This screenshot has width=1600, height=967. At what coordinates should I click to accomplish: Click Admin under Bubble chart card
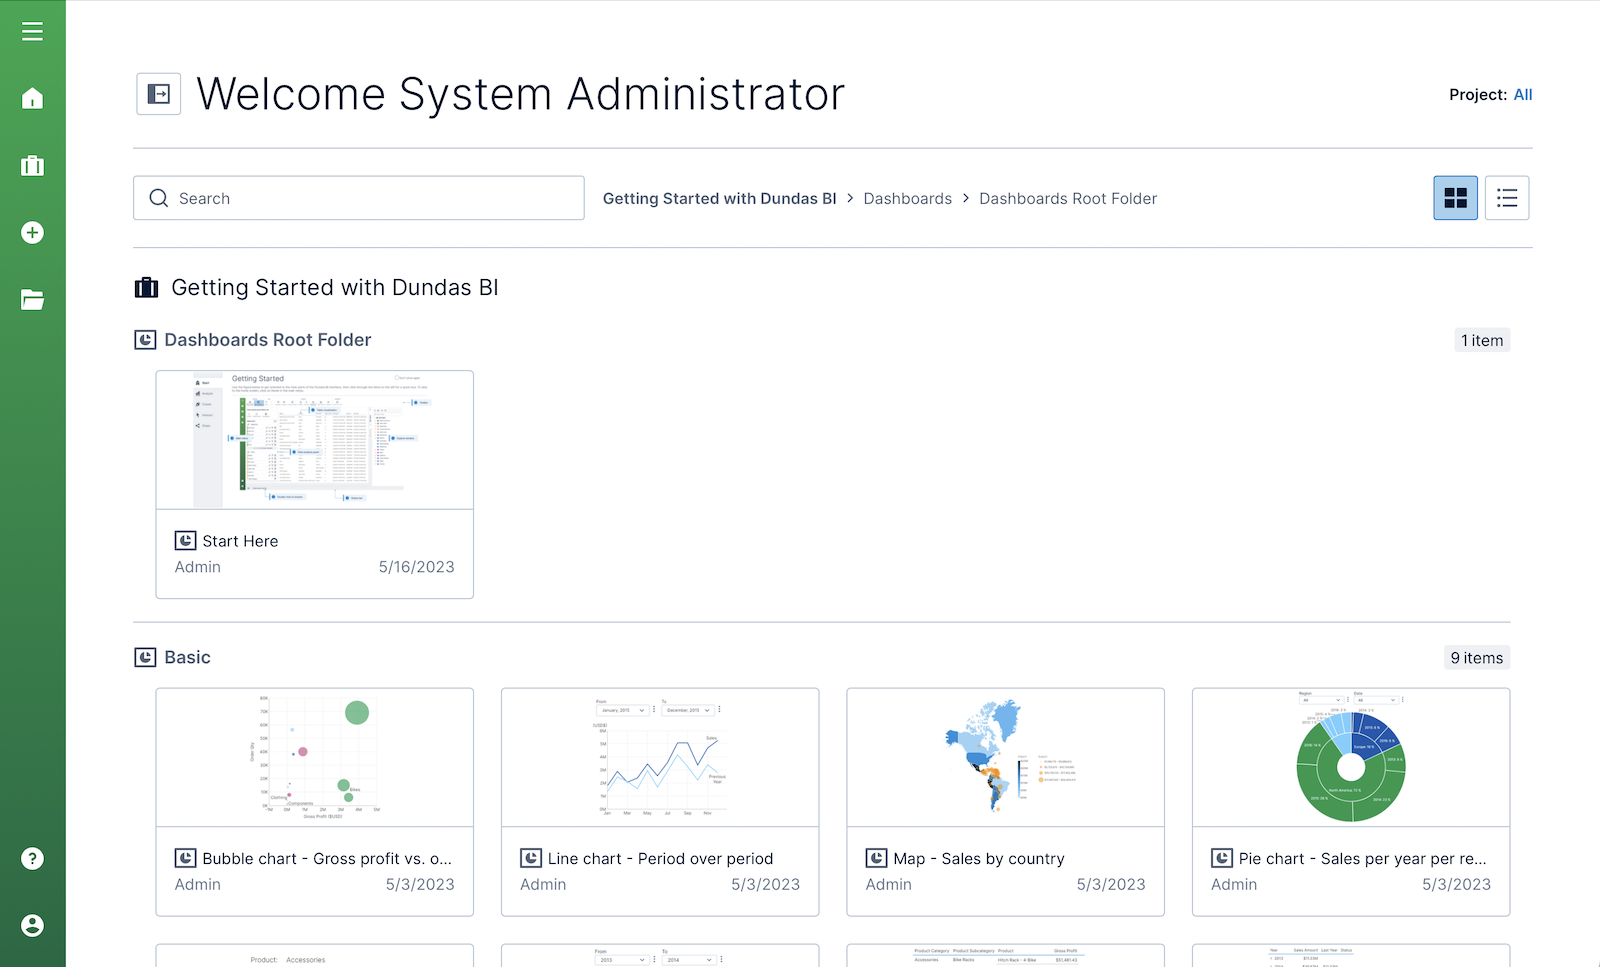(198, 885)
